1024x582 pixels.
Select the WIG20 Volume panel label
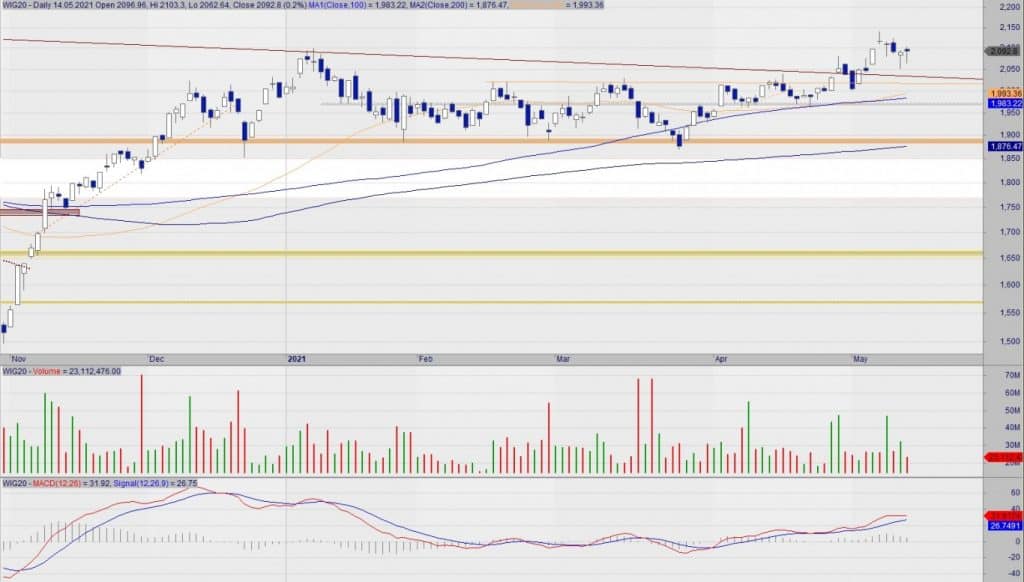(60, 371)
